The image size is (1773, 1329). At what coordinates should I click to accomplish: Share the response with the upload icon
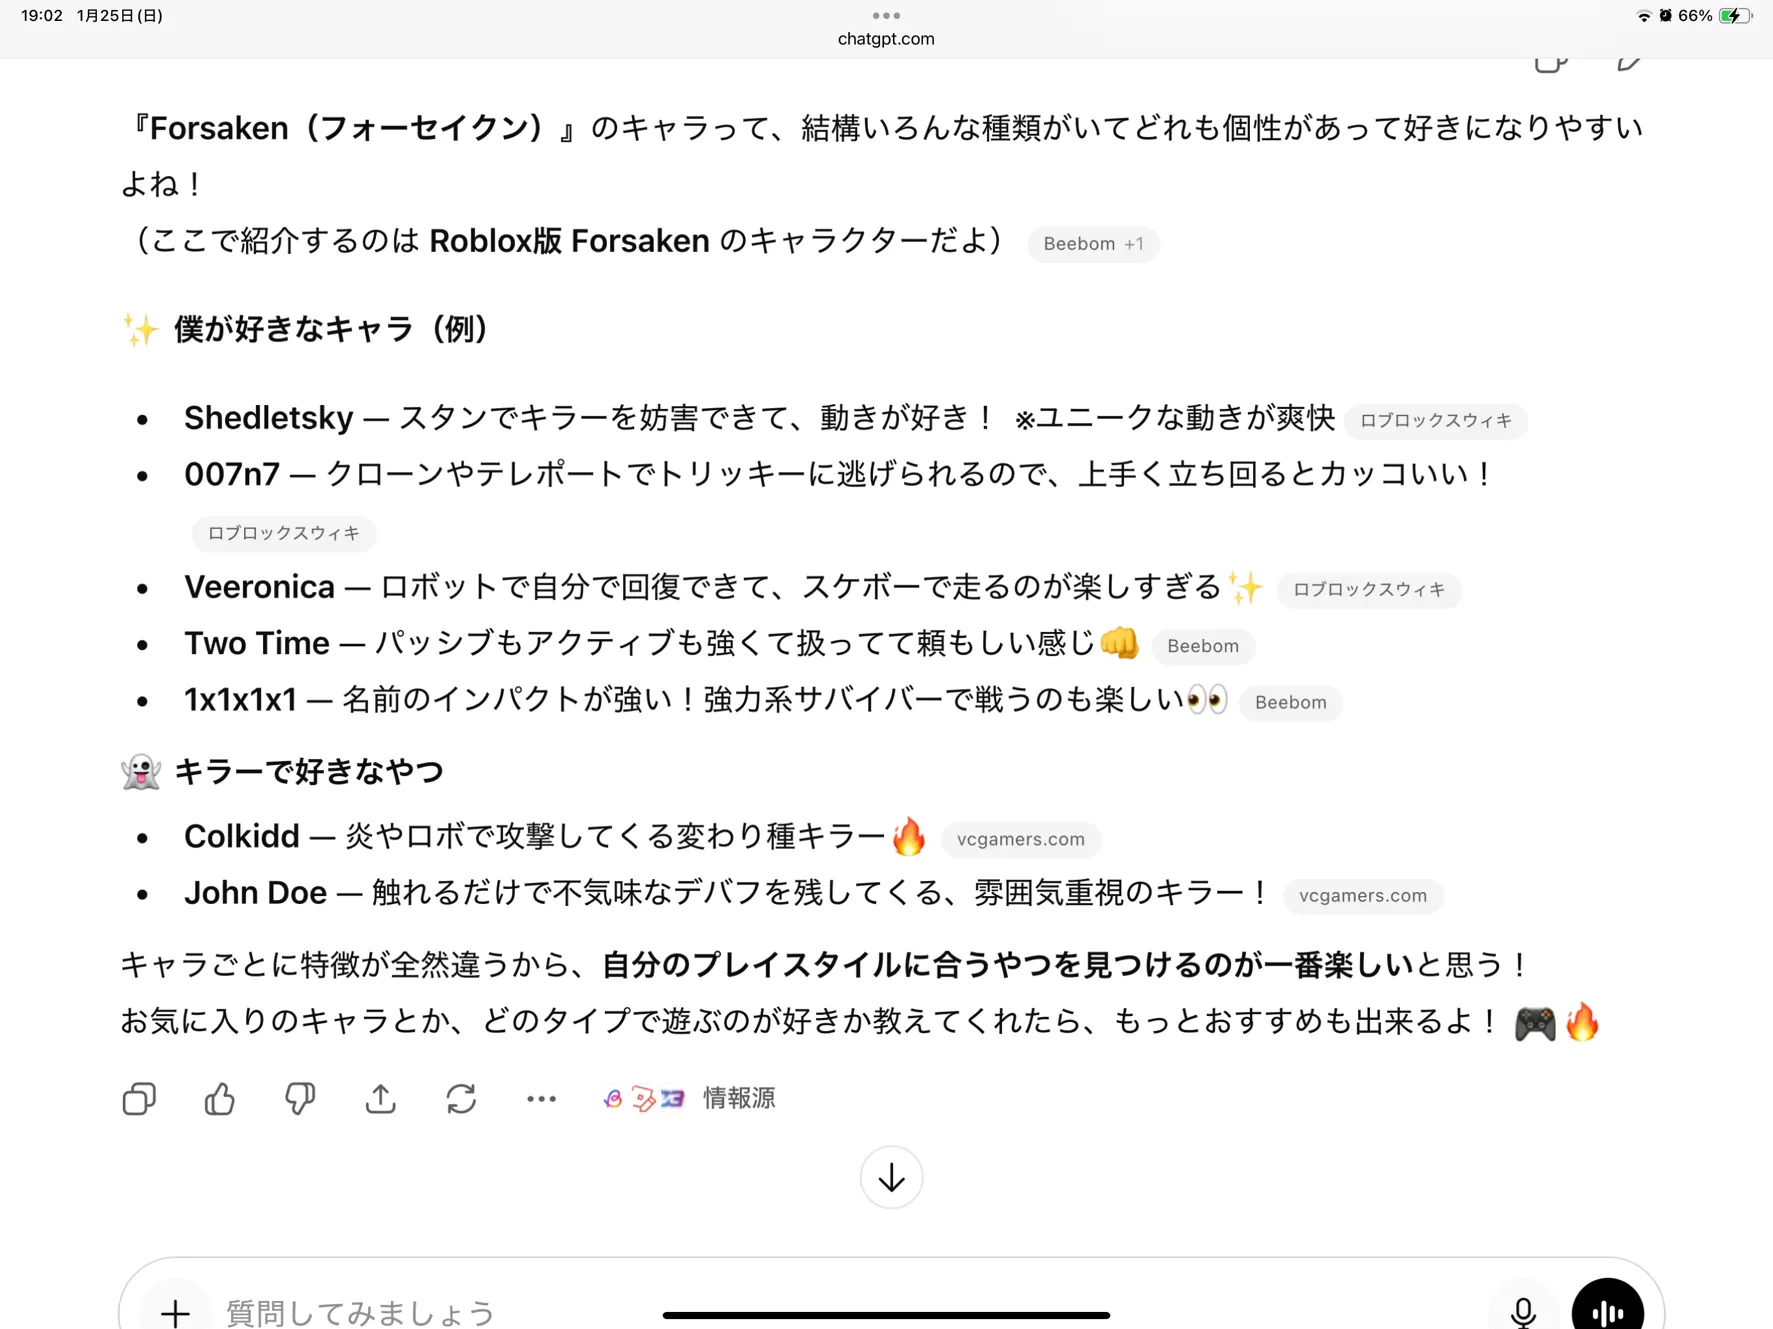(x=380, y=1099)
